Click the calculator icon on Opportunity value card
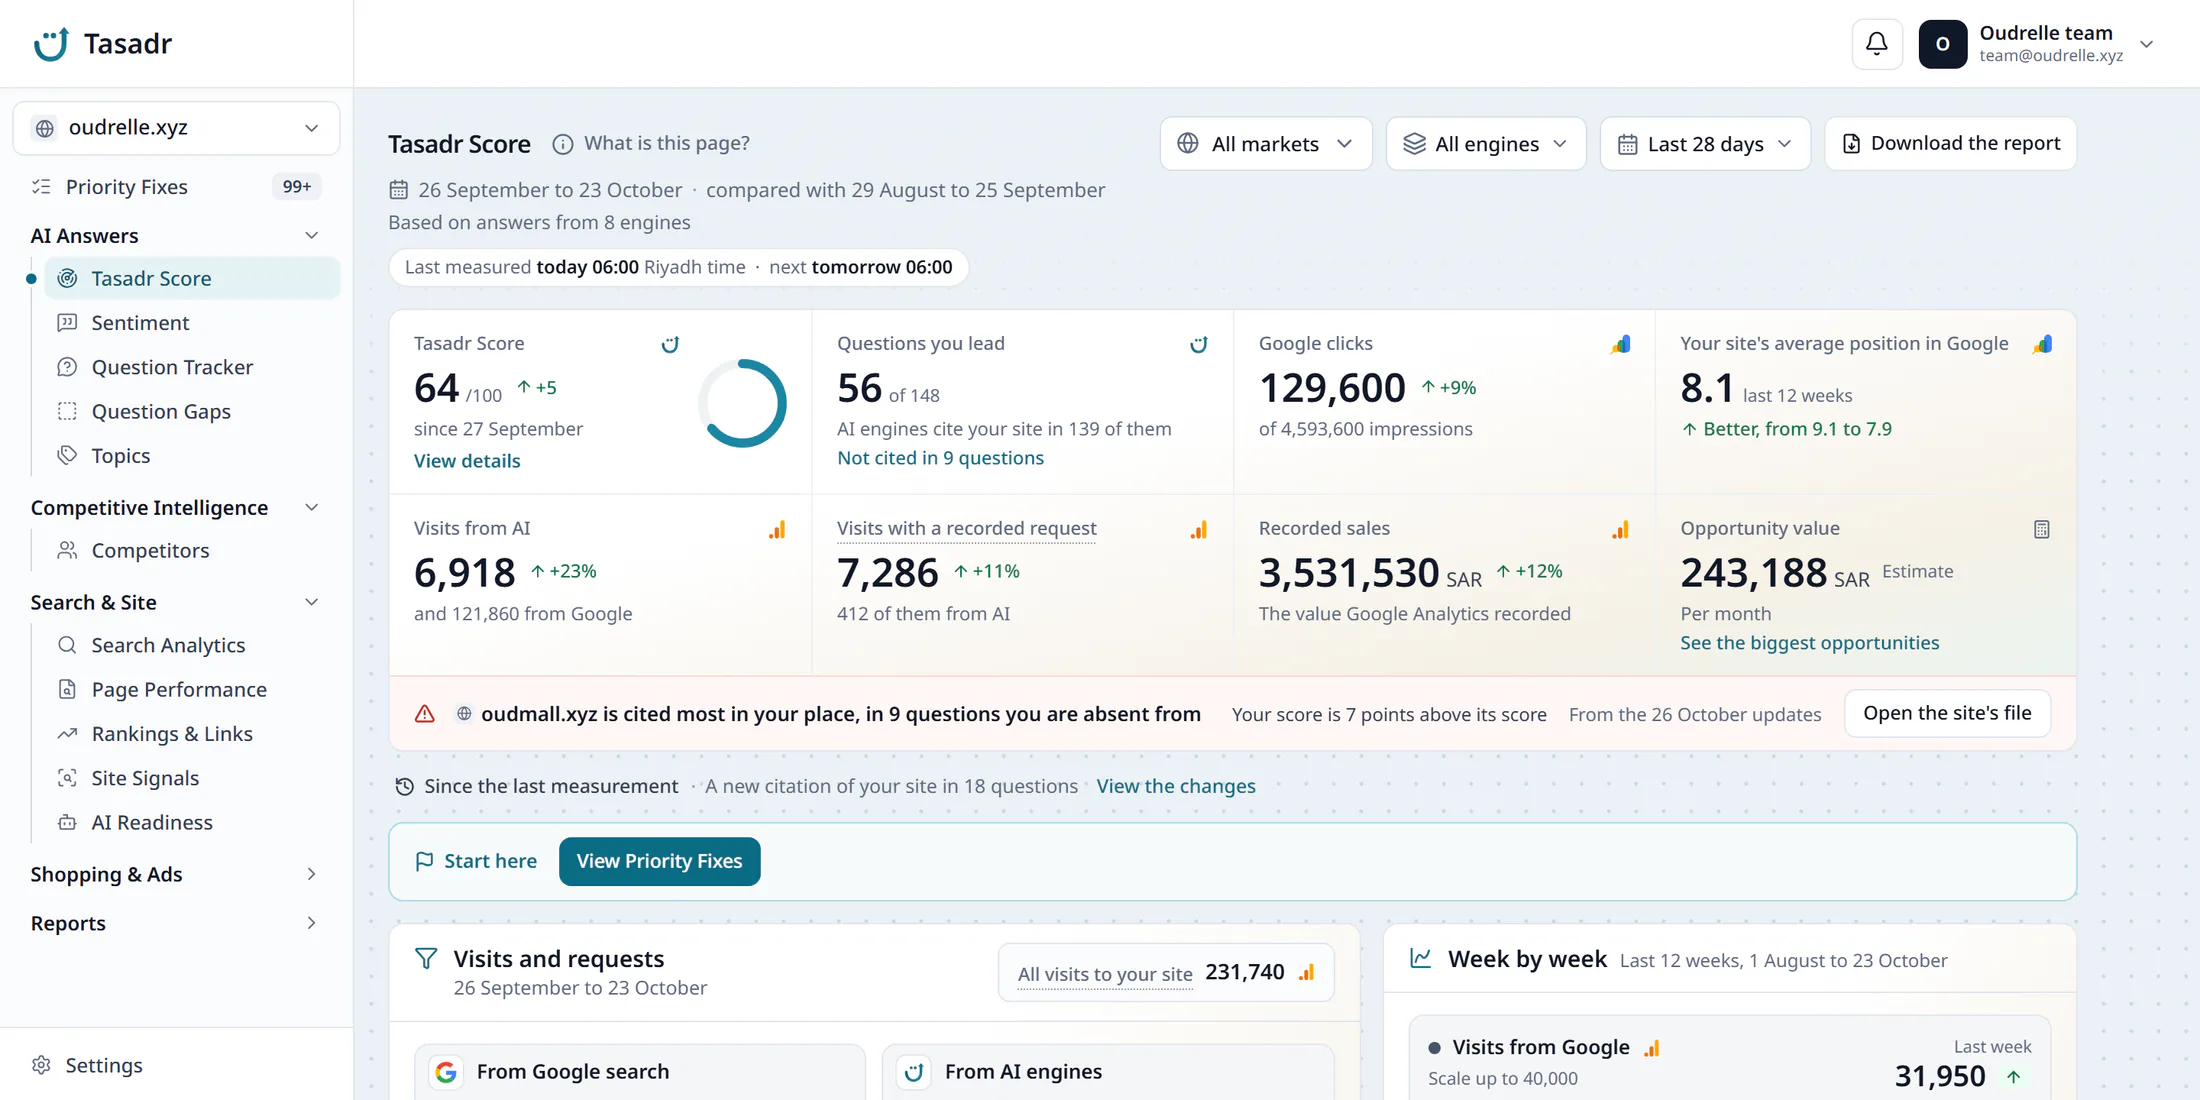 click(x=2042, y=530)
